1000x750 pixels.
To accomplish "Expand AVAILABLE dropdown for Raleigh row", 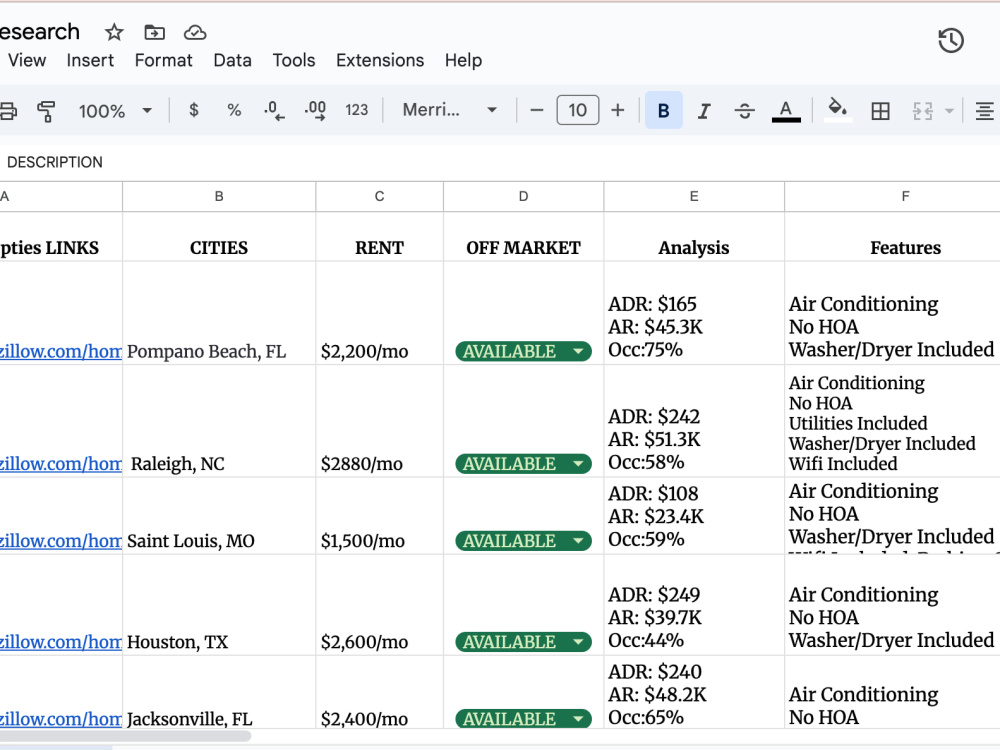I will (578, 464).
